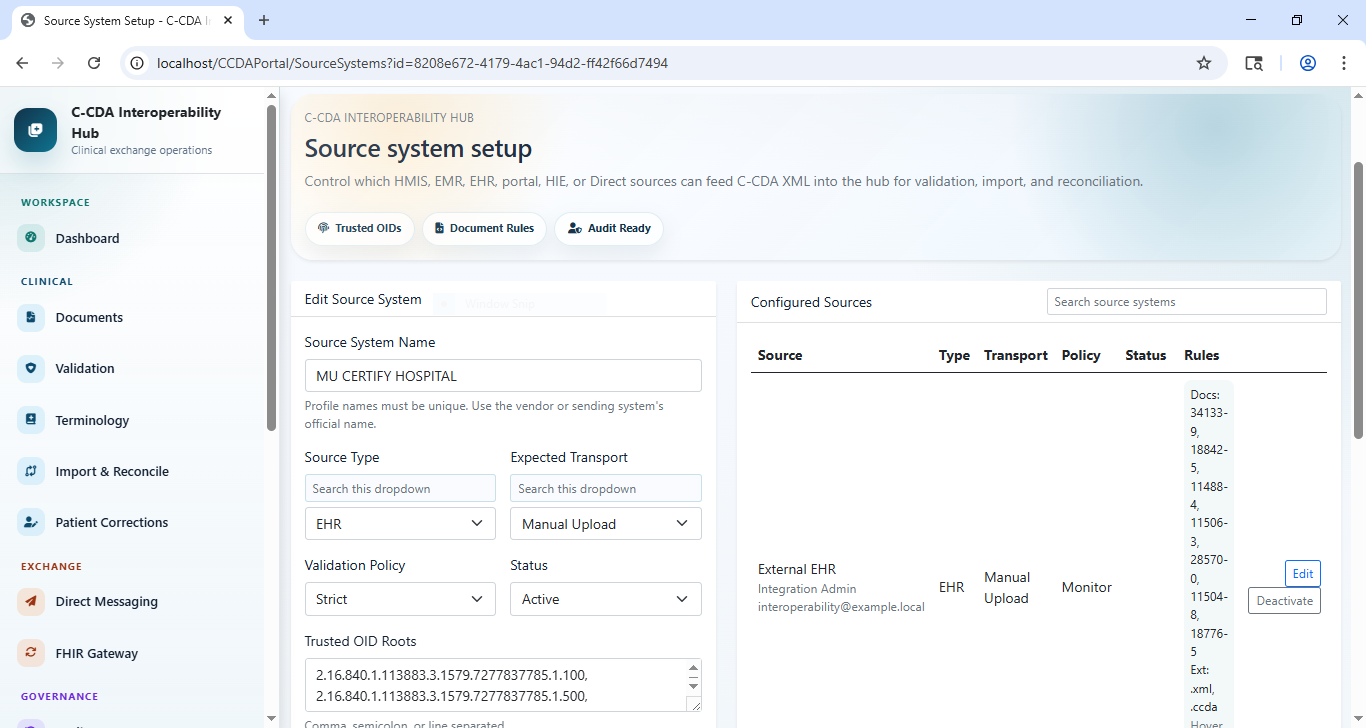Click the Google Lens search icon
This screenshot has width=1366, height=728.
[1254, 63]
